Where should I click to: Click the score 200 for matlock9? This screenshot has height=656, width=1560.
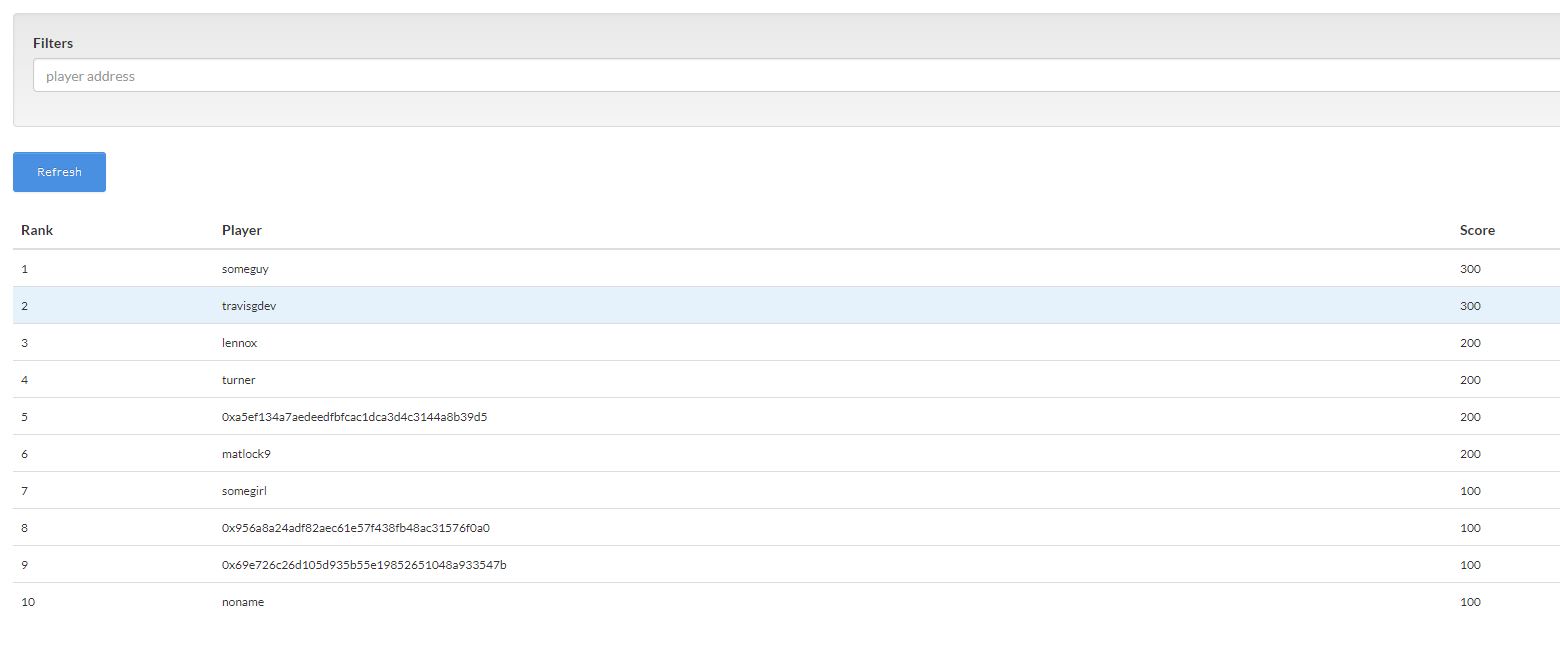(1470, 454)
